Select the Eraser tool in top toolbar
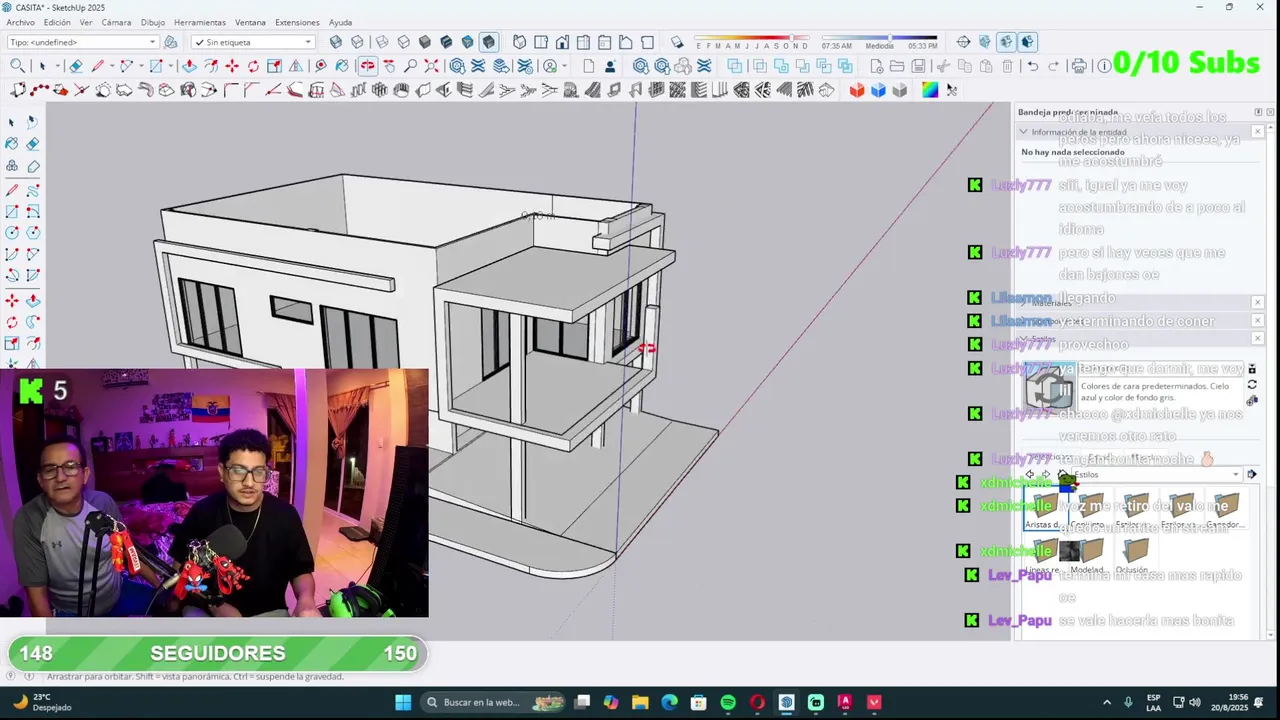The width and height of the screenshot is (1280, 720). 75,66
